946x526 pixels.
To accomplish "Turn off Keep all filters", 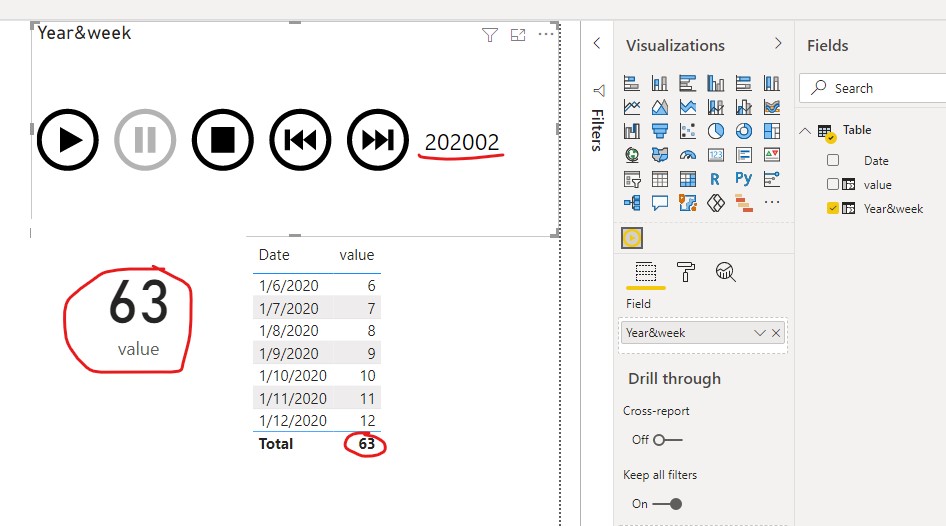I will click(x=667, y=504).
